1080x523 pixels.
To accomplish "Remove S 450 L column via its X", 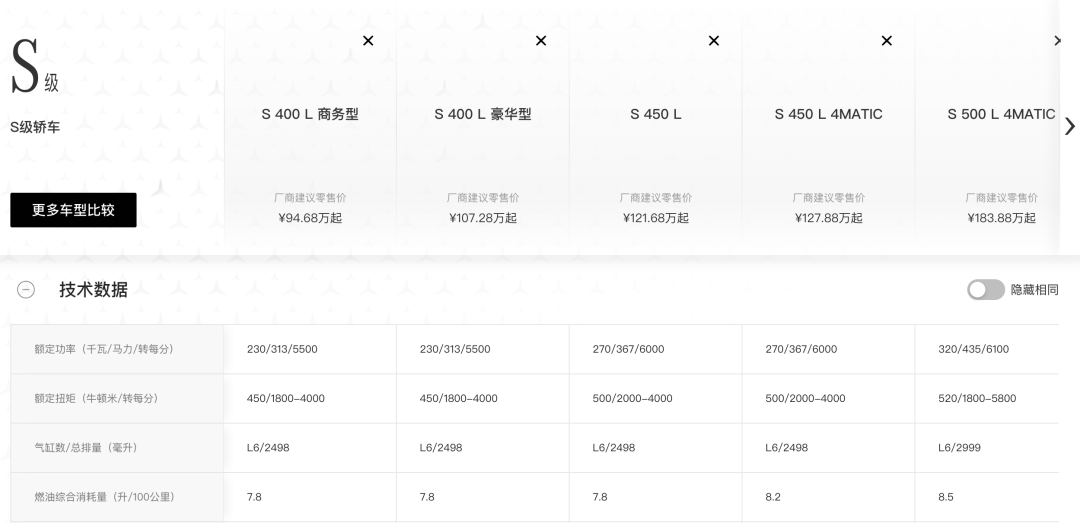I will (x=714, y=41).
